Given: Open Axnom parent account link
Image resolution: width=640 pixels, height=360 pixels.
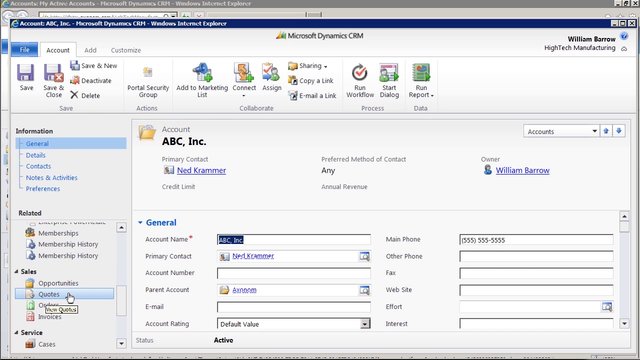Looking at the screenshot, I should (x=244, y=290).
